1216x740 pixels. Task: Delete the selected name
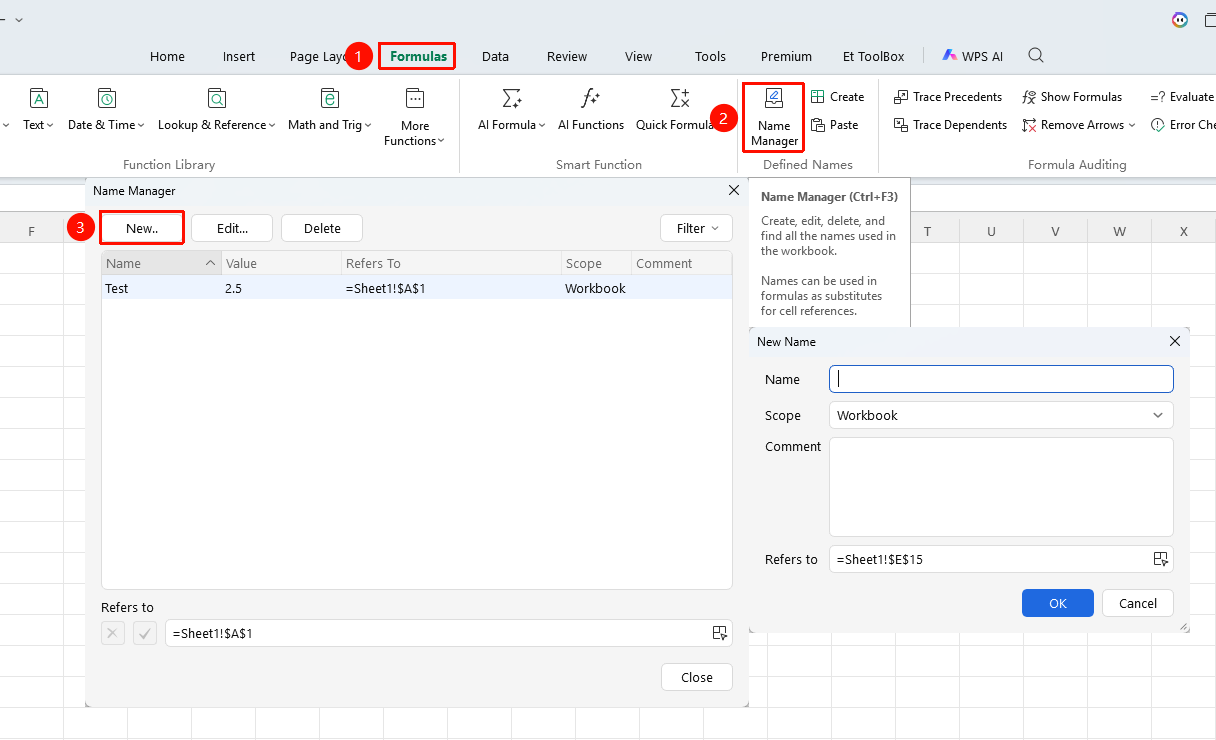click(322, 228)
